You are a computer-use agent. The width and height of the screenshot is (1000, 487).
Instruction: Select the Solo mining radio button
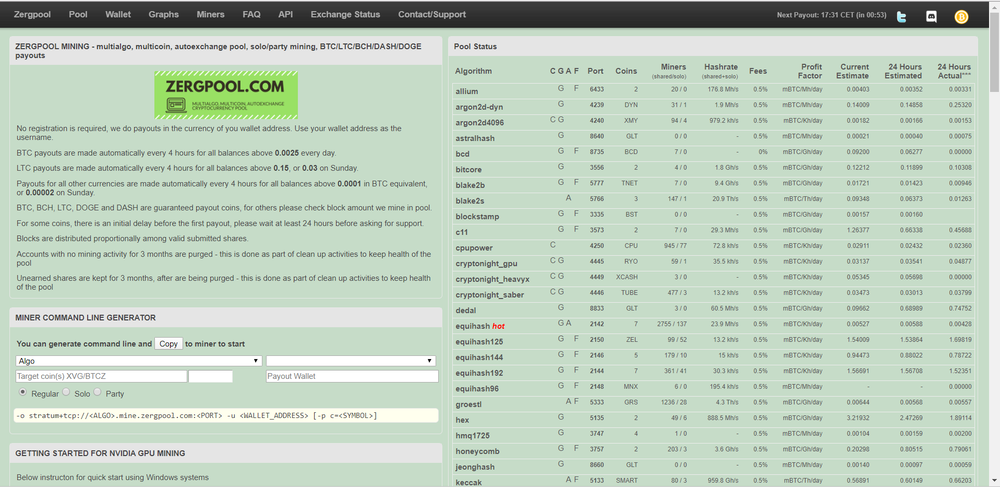click(x=68, y=392)
